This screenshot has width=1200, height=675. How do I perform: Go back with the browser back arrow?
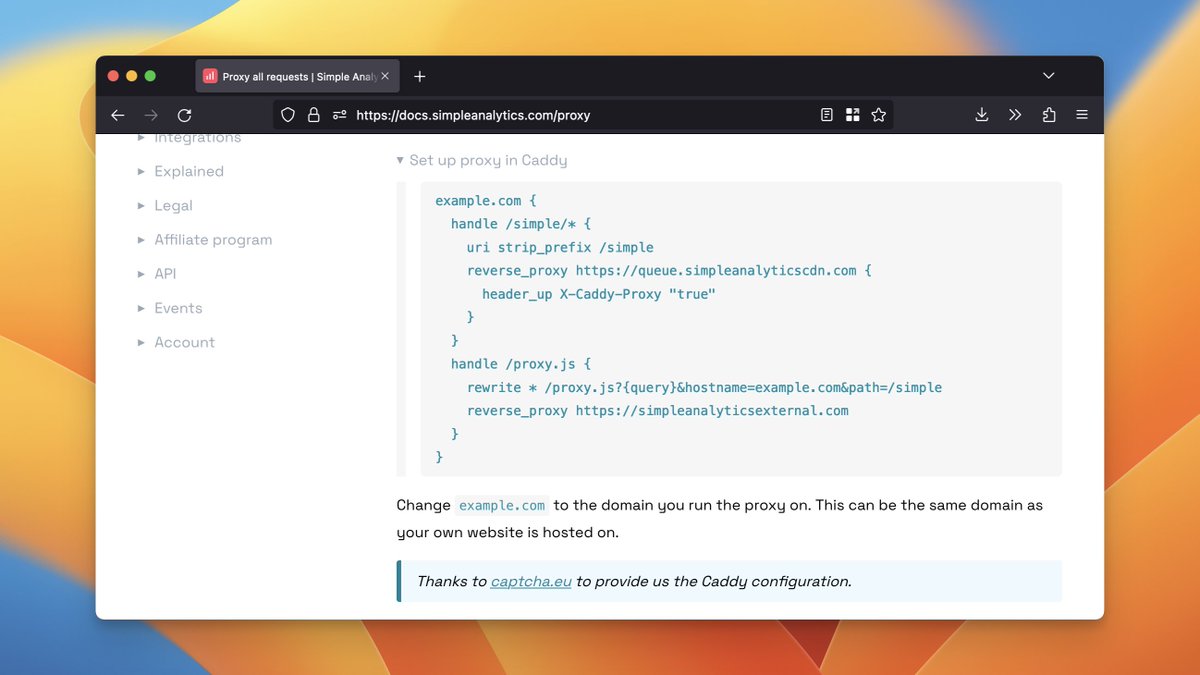coord(118,115)
